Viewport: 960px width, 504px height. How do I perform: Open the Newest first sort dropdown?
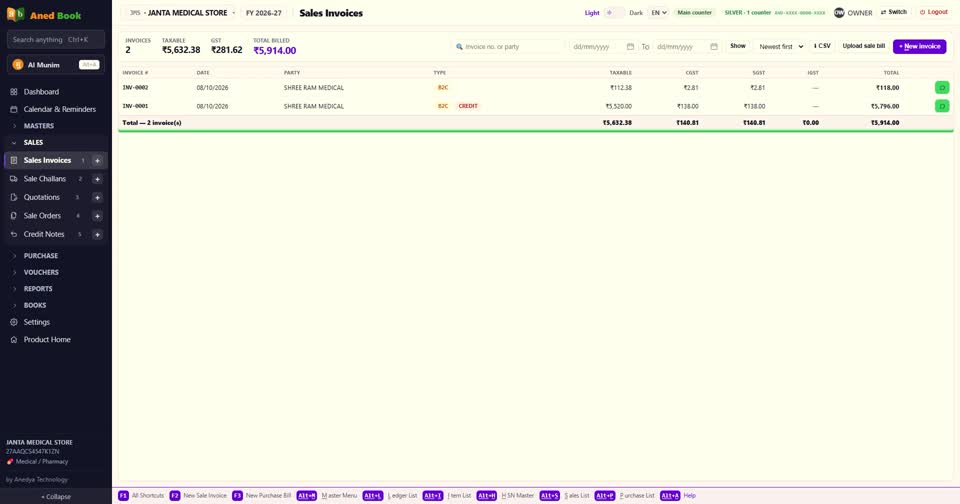(x=781, y=47)
